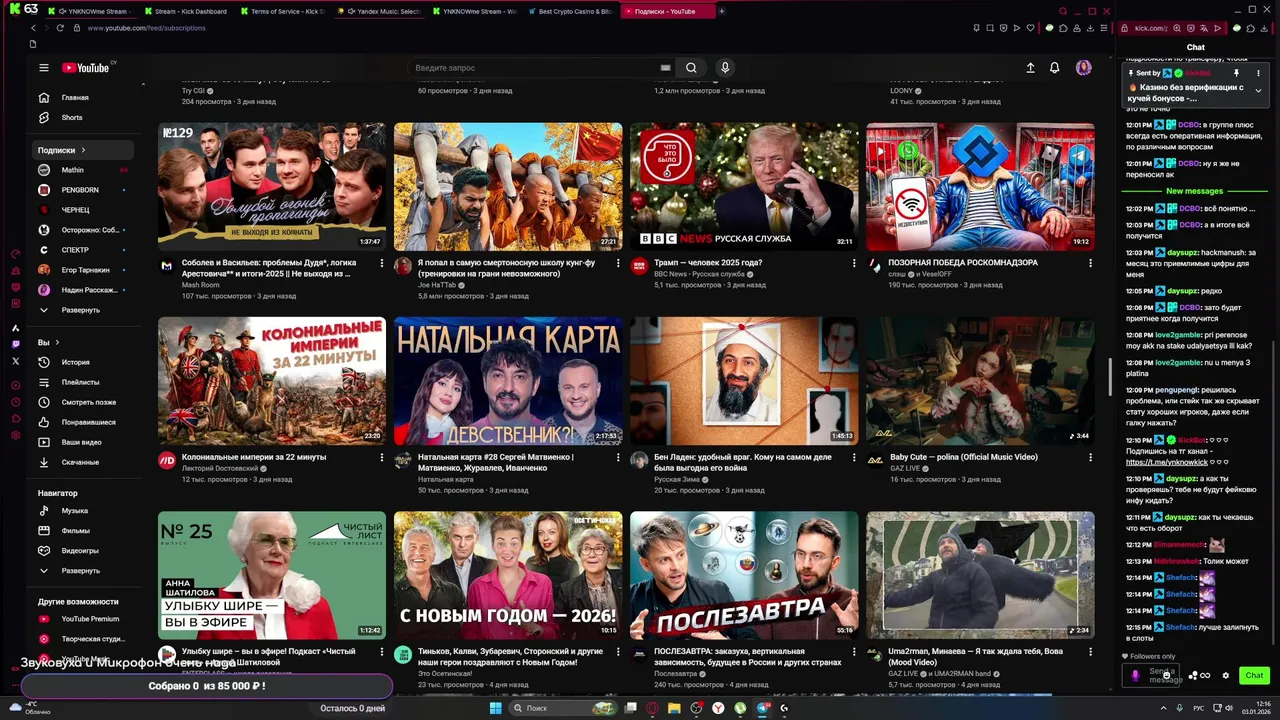Go back with the browser back arrow
This screenshot has height=720, width=1280.
click(x=33, y=28)
